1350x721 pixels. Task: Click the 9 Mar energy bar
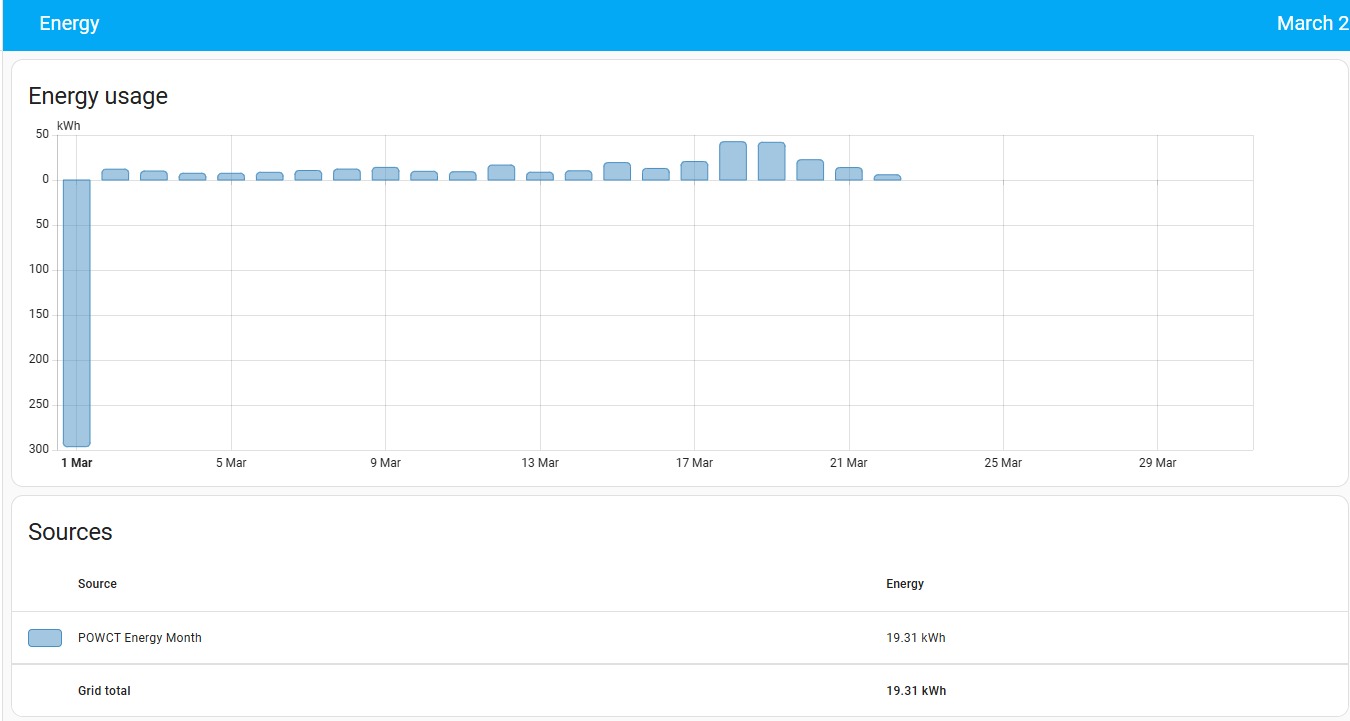click(x=385, y=173)
